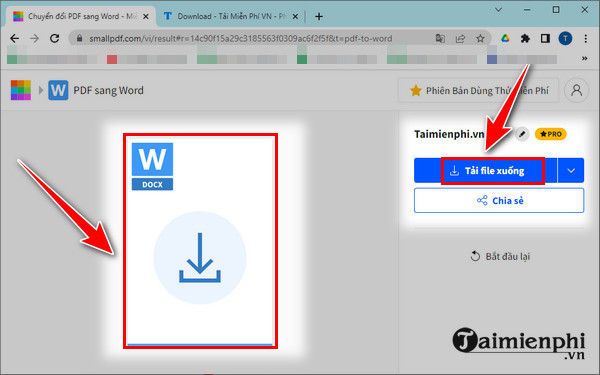Screen dimensions: 600x375
Task: Open the Chrome profile avatar T
Action: (x=565, y=38)
